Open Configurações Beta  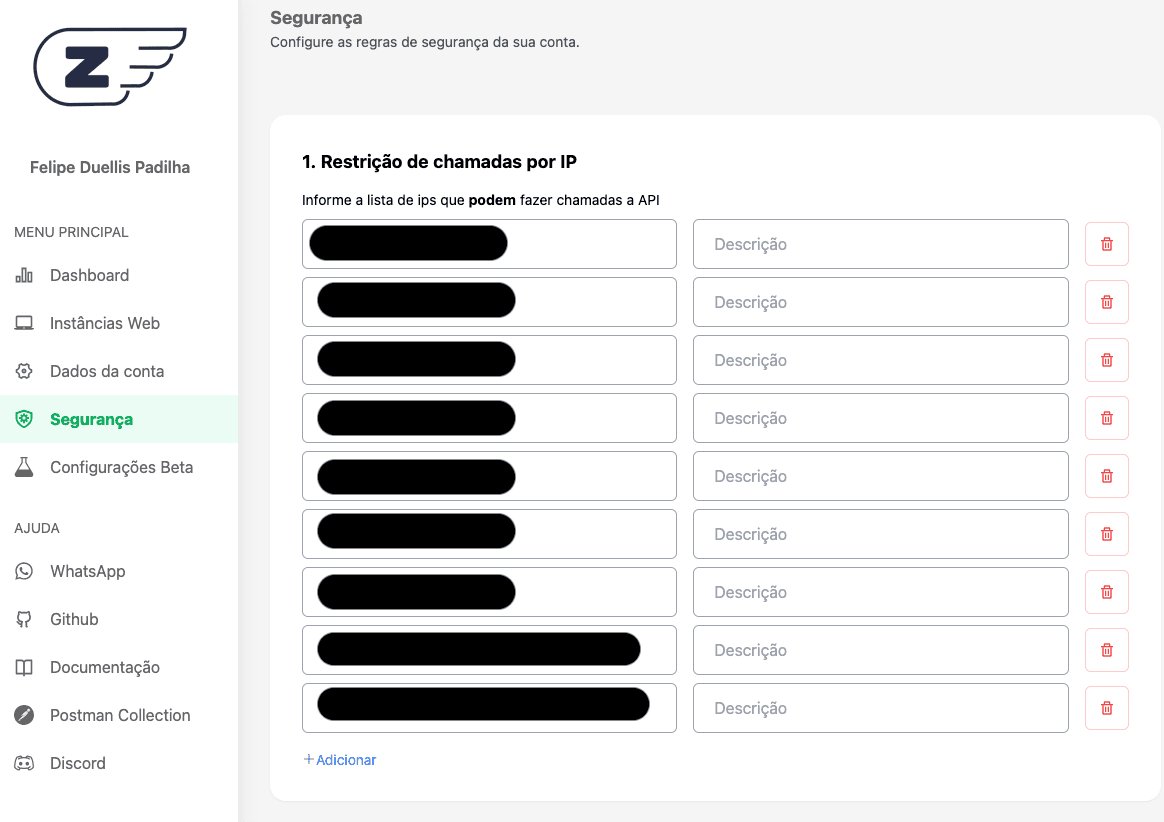(121, 467)
